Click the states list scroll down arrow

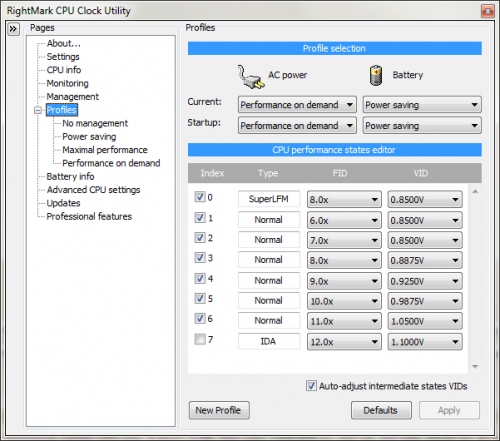[x=475, y=367]
